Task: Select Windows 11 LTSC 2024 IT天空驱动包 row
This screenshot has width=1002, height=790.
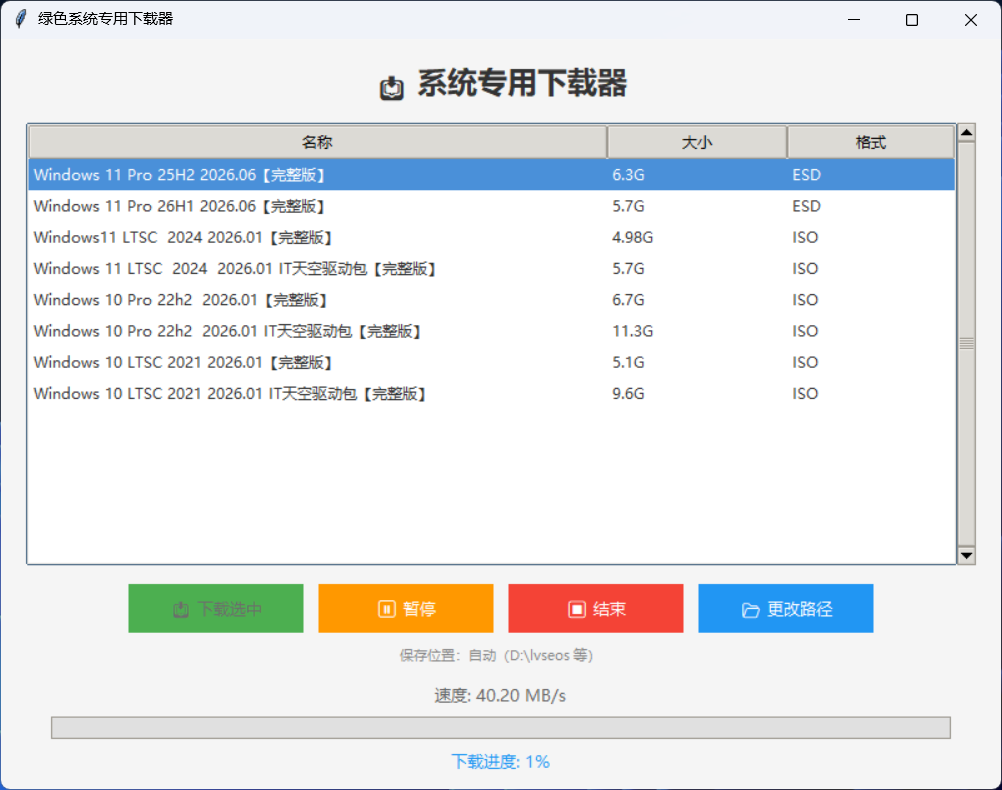Action: 491,268
